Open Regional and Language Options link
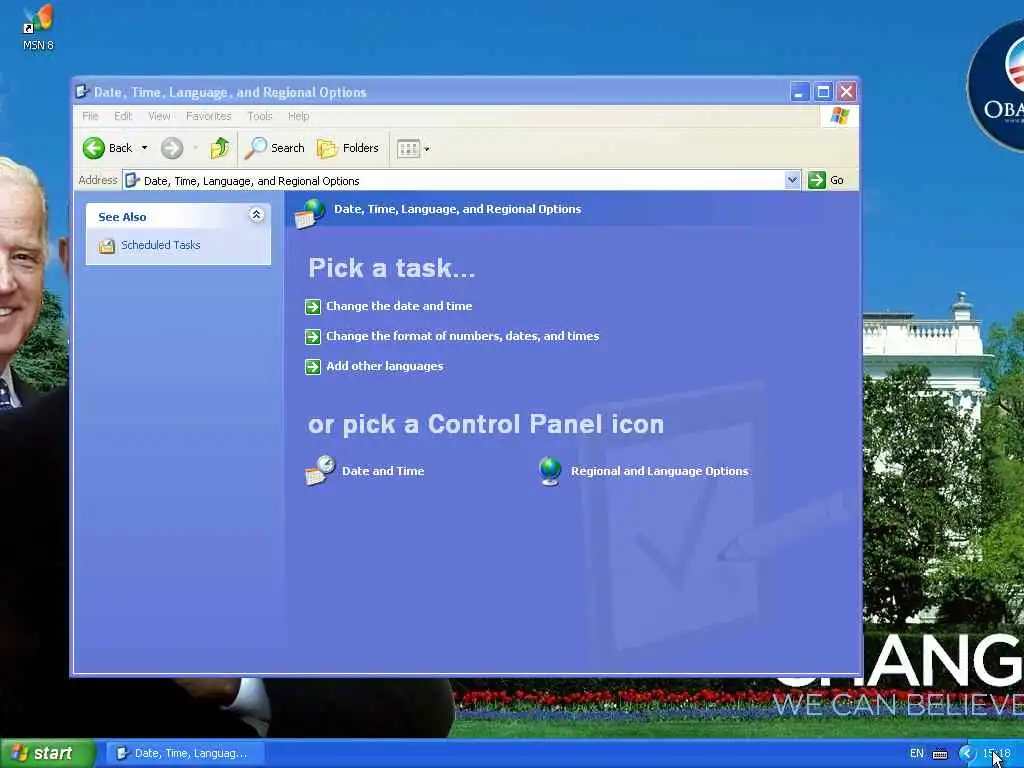 tap(660, 471)
